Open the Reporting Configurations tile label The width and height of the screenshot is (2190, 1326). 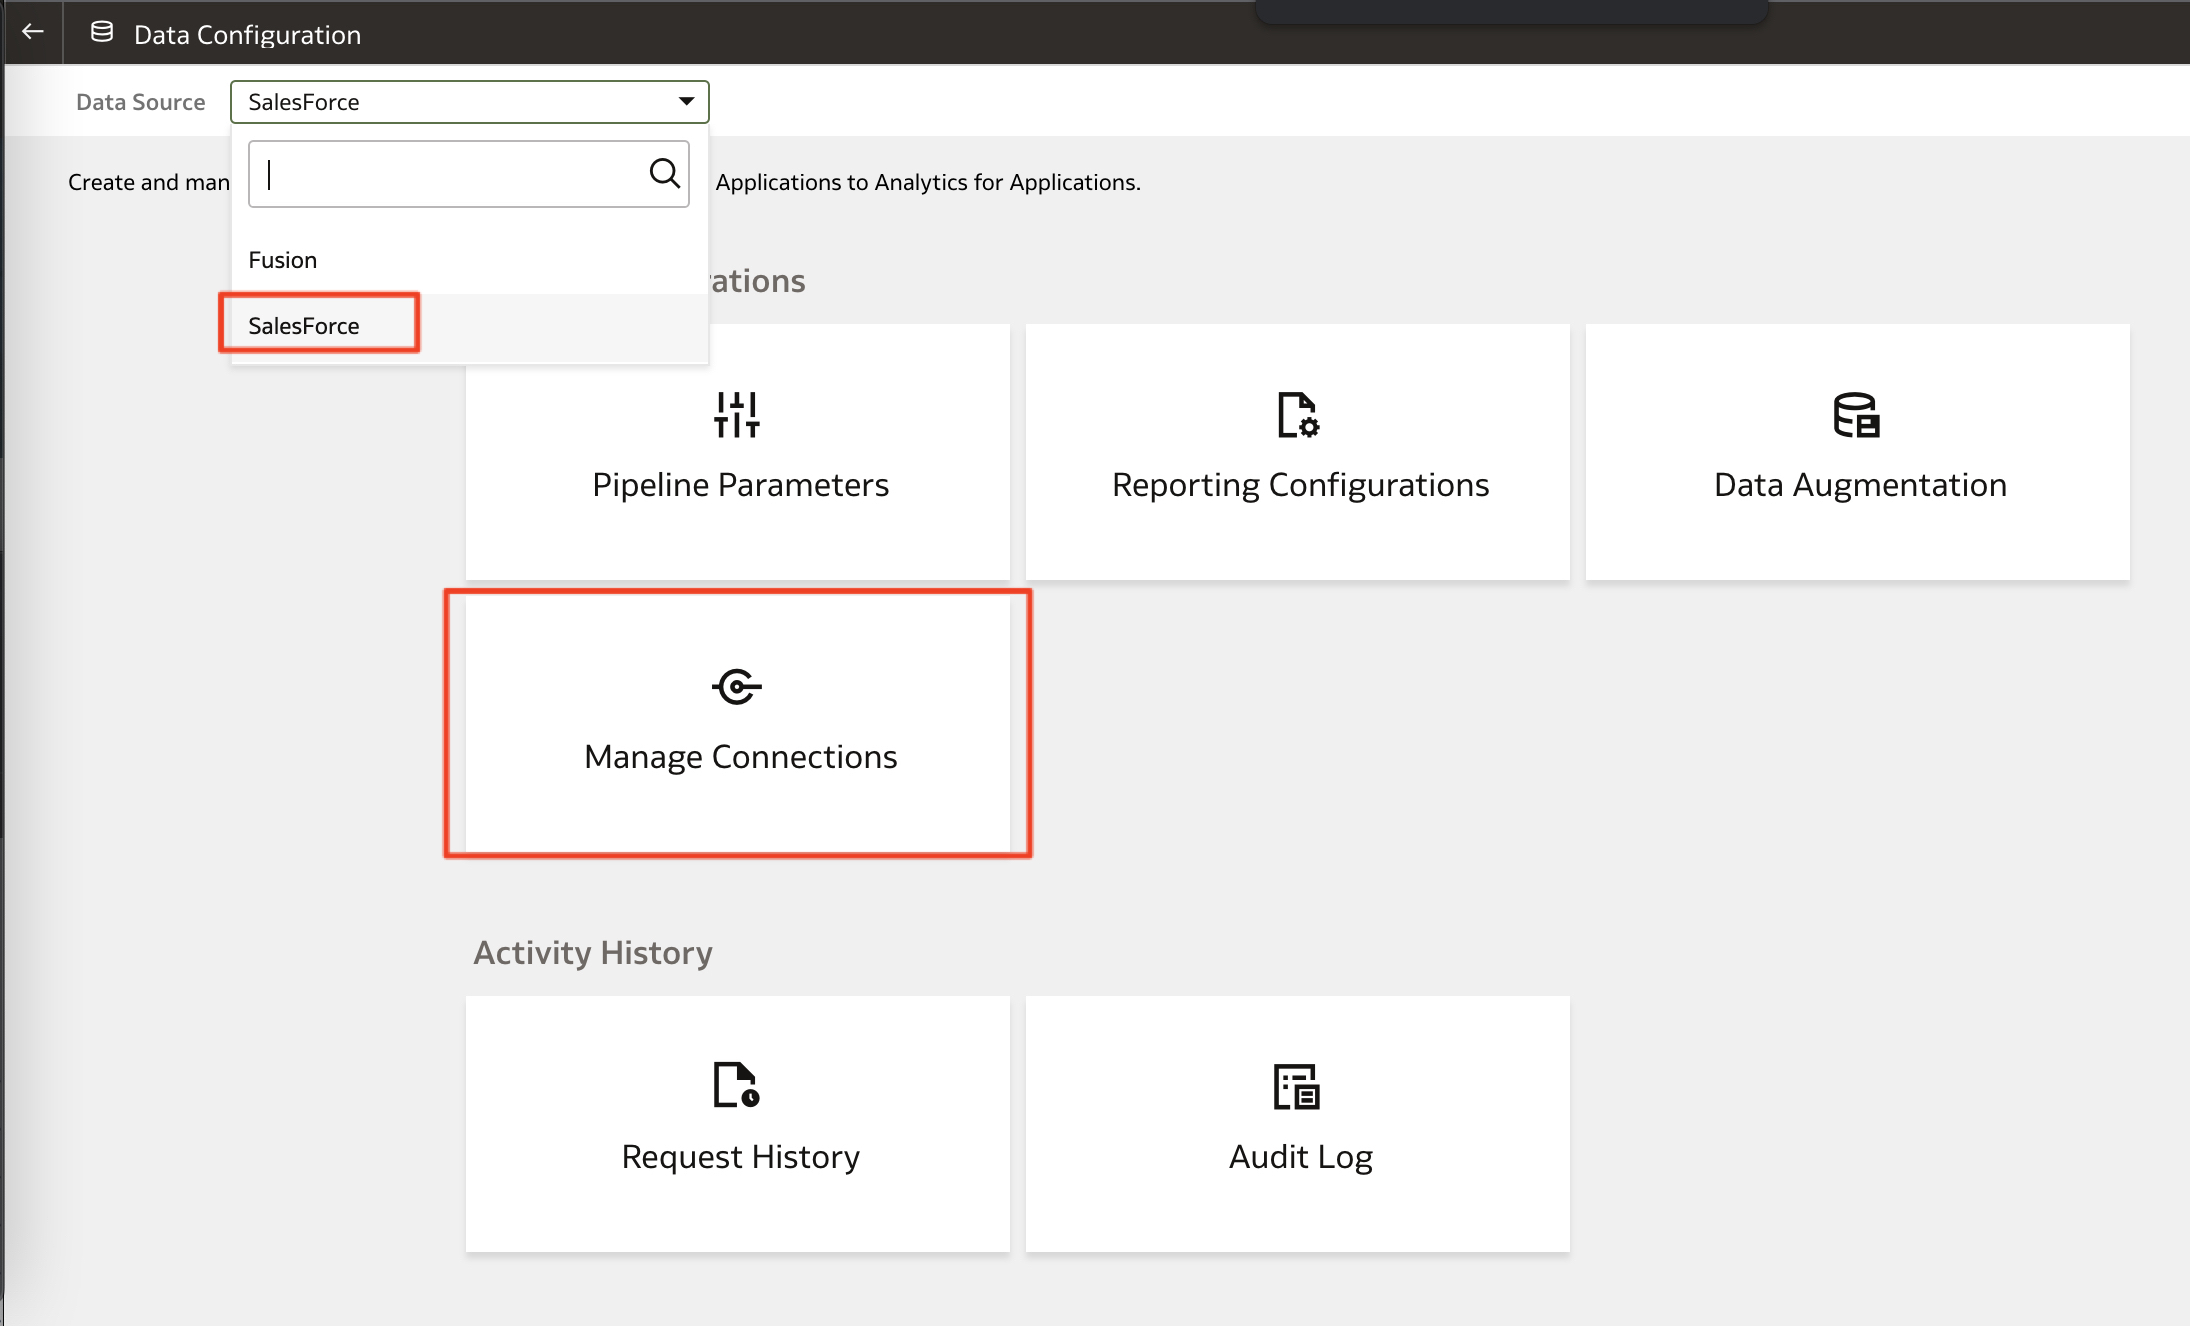(x=1300, y=485)
